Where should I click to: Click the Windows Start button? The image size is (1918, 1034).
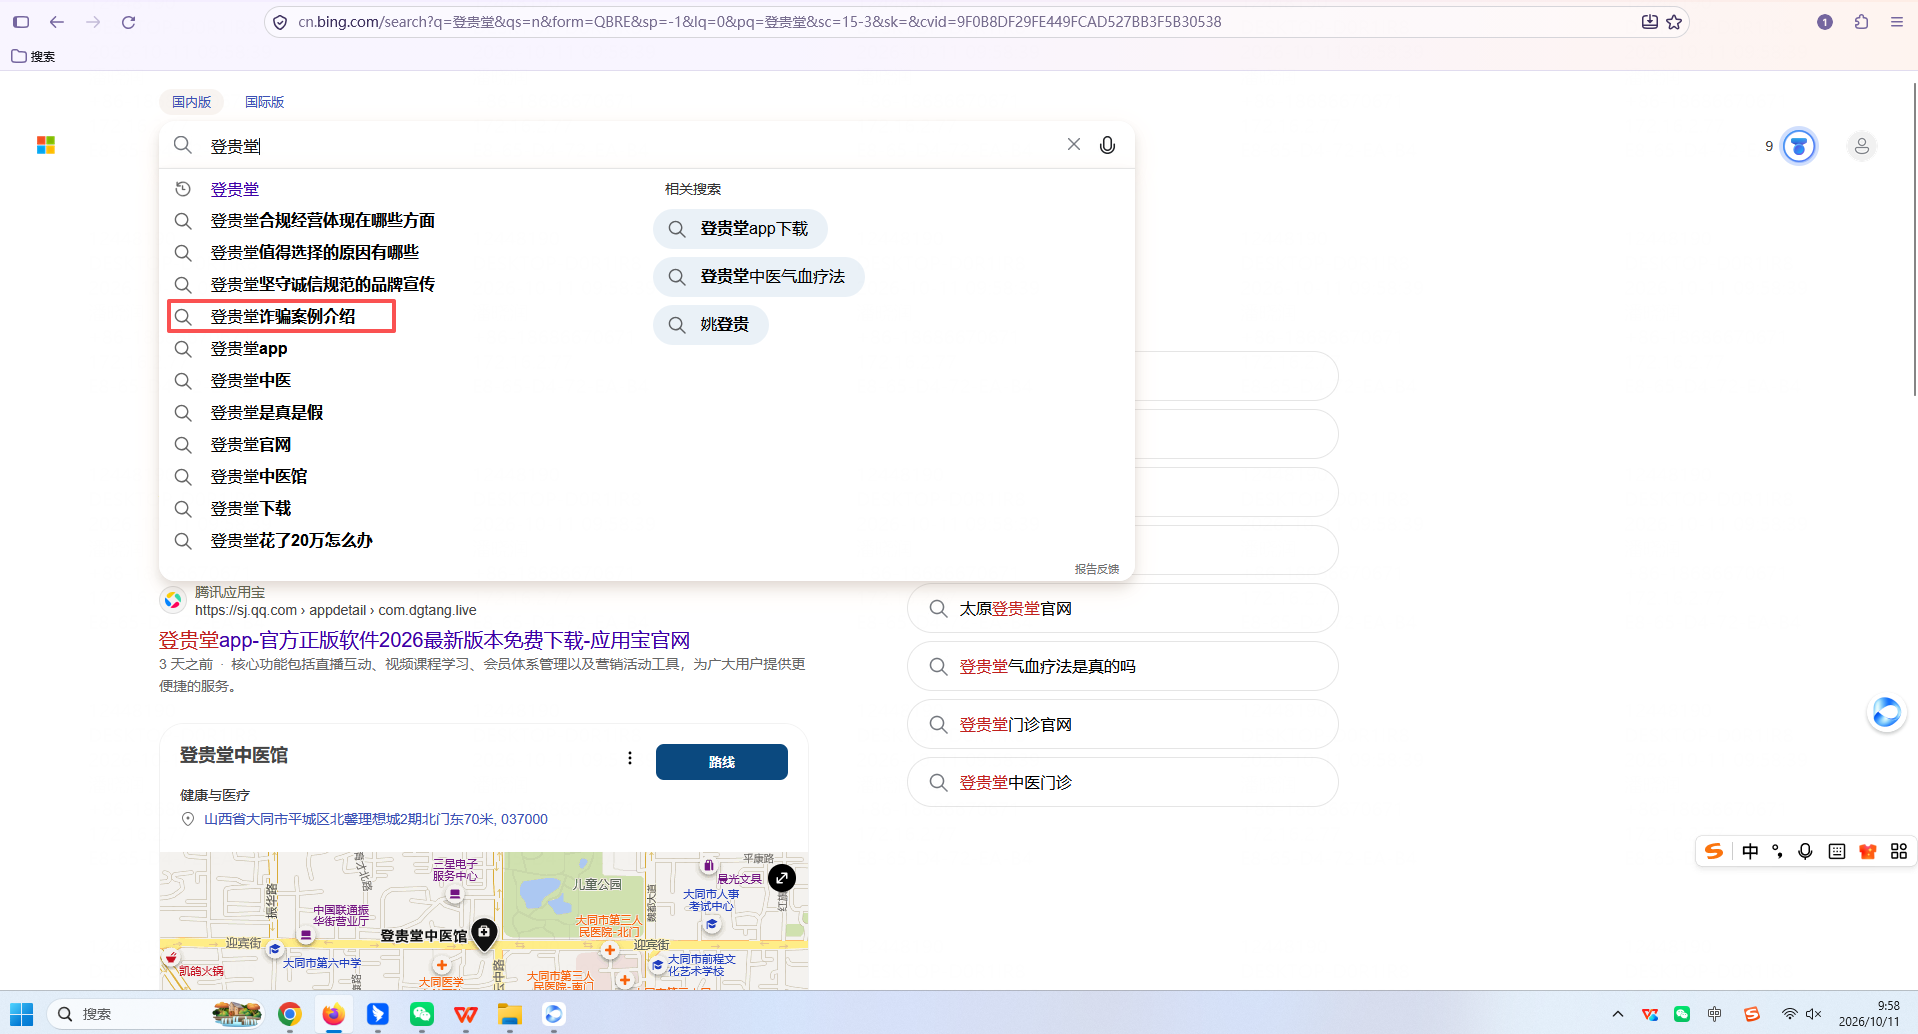tap(21, 1014)
